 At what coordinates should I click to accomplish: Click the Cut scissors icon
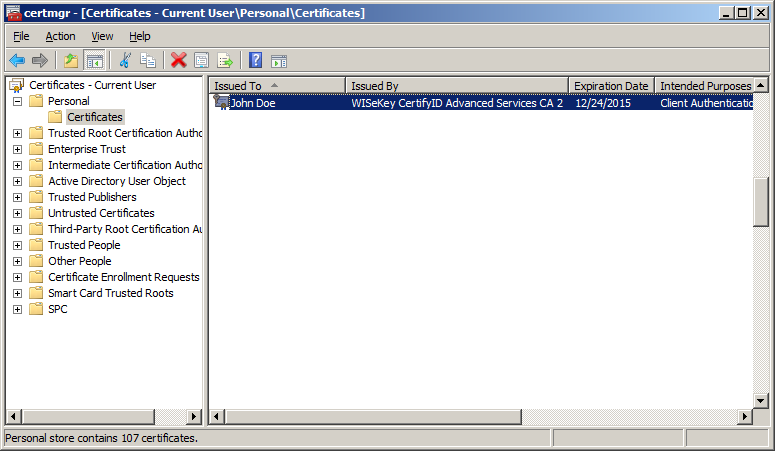(125, 60)
